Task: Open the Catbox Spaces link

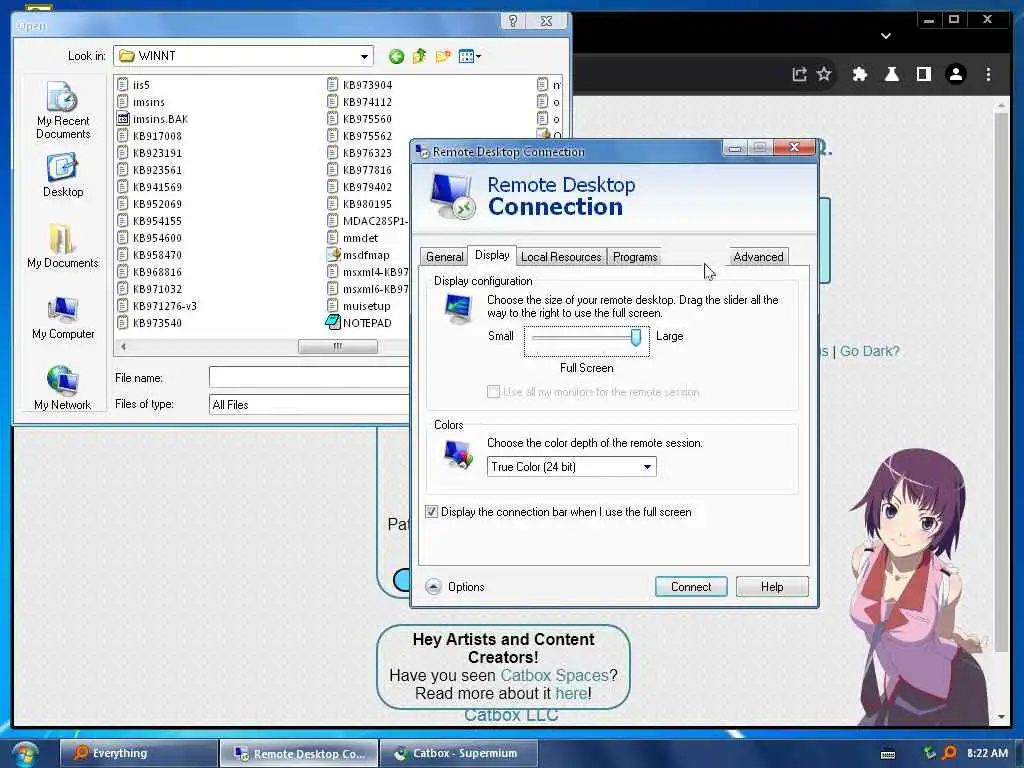Action: click(x=554, y=675)
